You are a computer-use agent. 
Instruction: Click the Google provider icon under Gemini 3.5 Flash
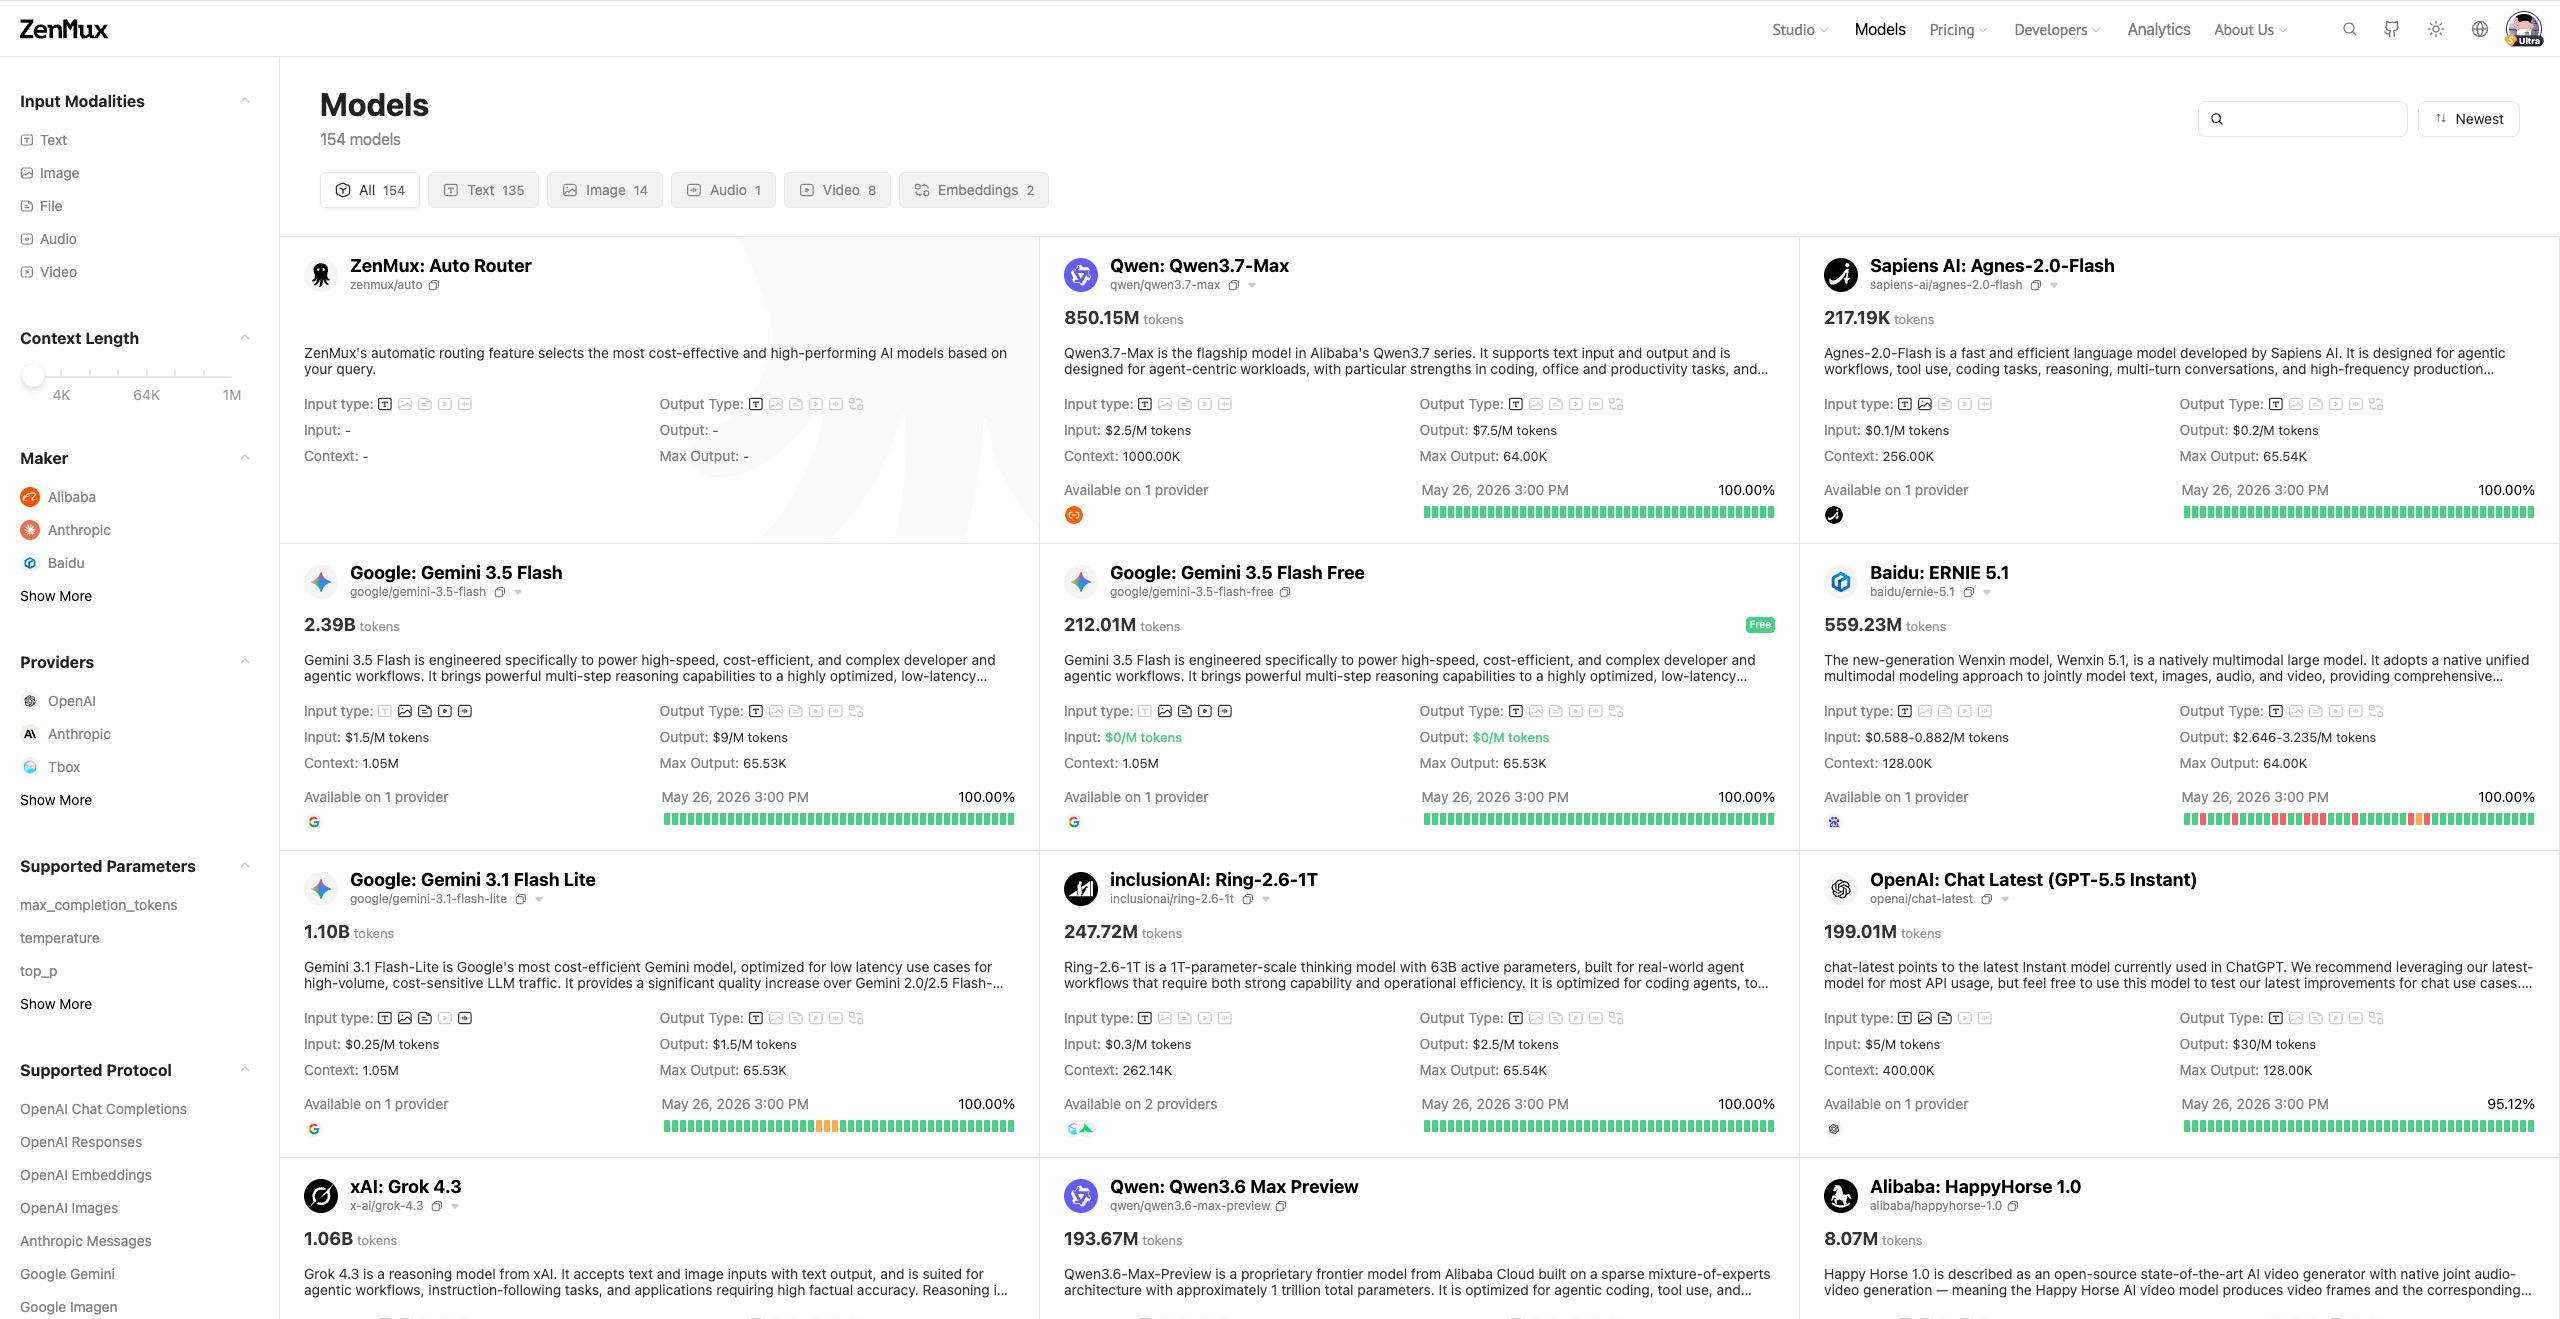314,822
